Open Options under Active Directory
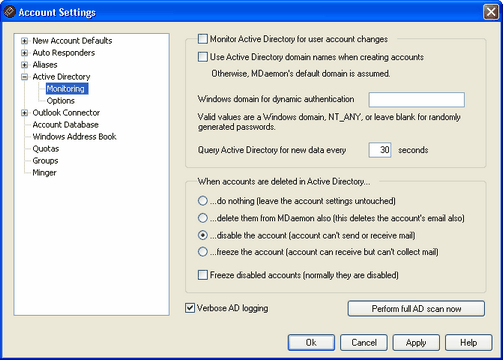Screen dimensions: 503x360 coord(60,101)
